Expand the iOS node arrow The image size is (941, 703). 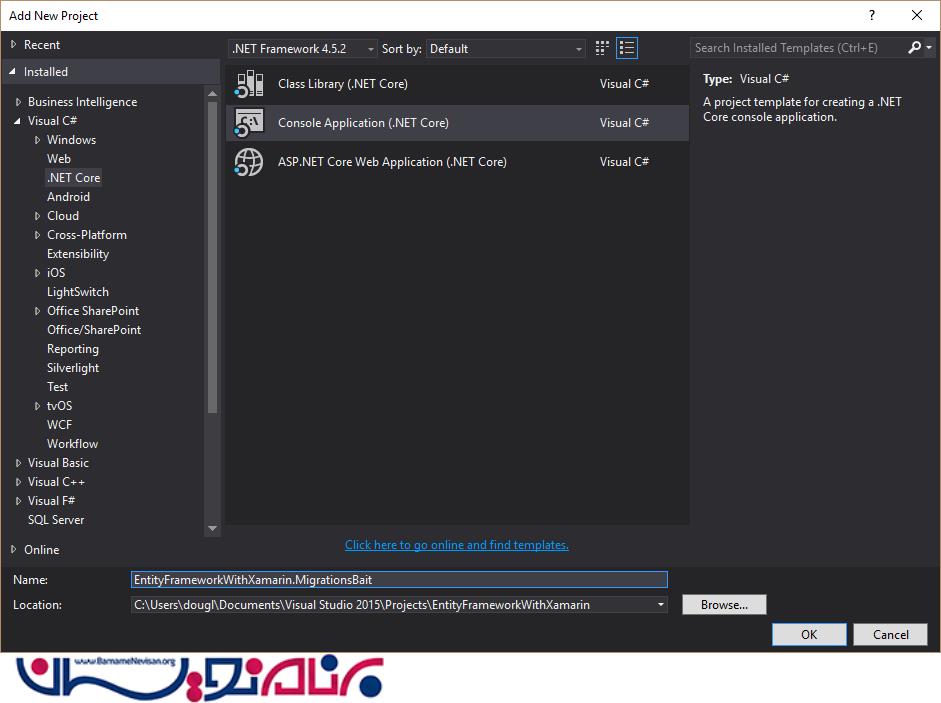[x=37, y=273]
